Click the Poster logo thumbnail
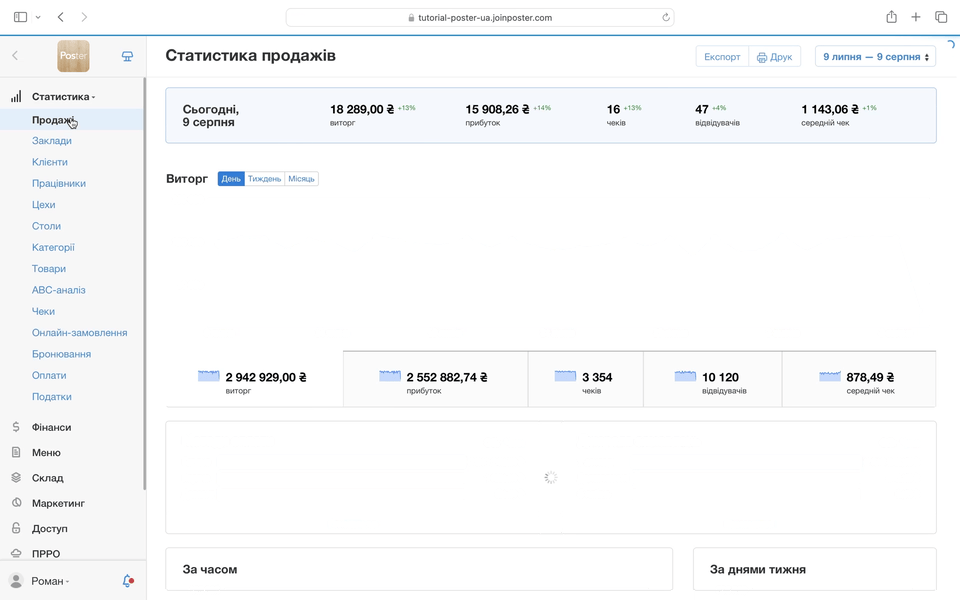This screenshot has width=960, height=600. [x=73, y=56]
